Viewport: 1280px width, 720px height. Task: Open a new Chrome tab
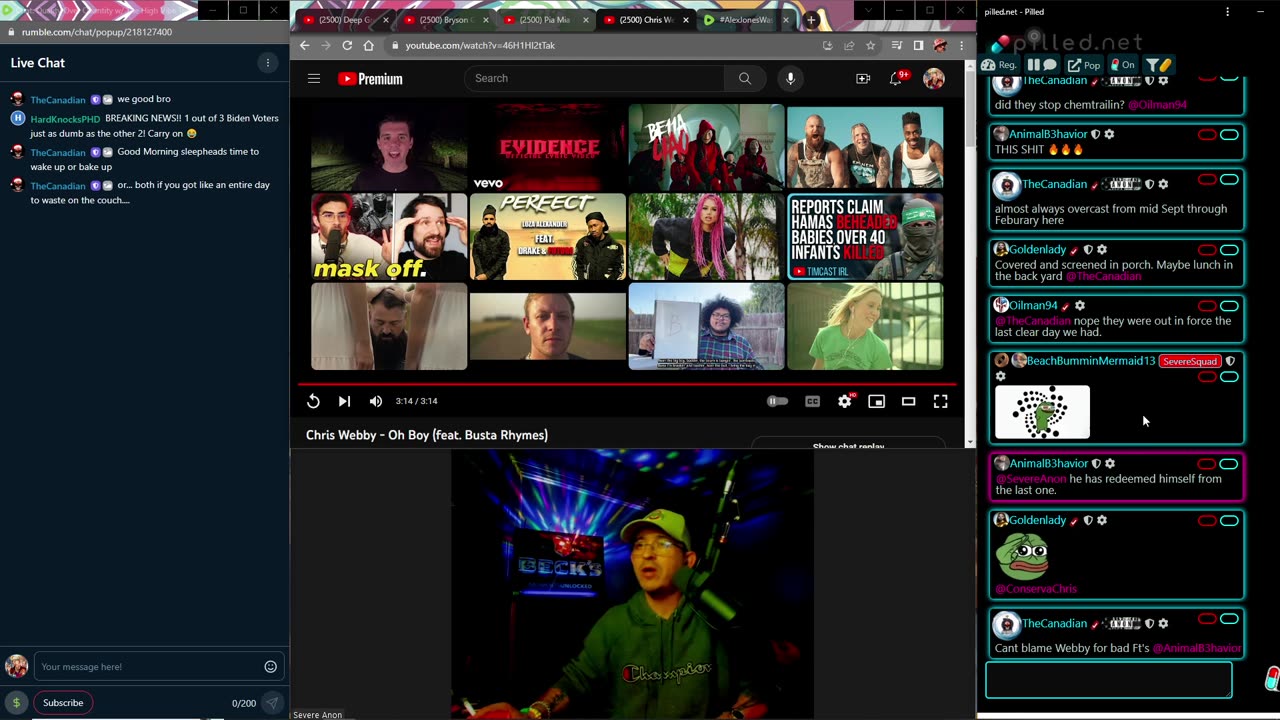point(811,20)
